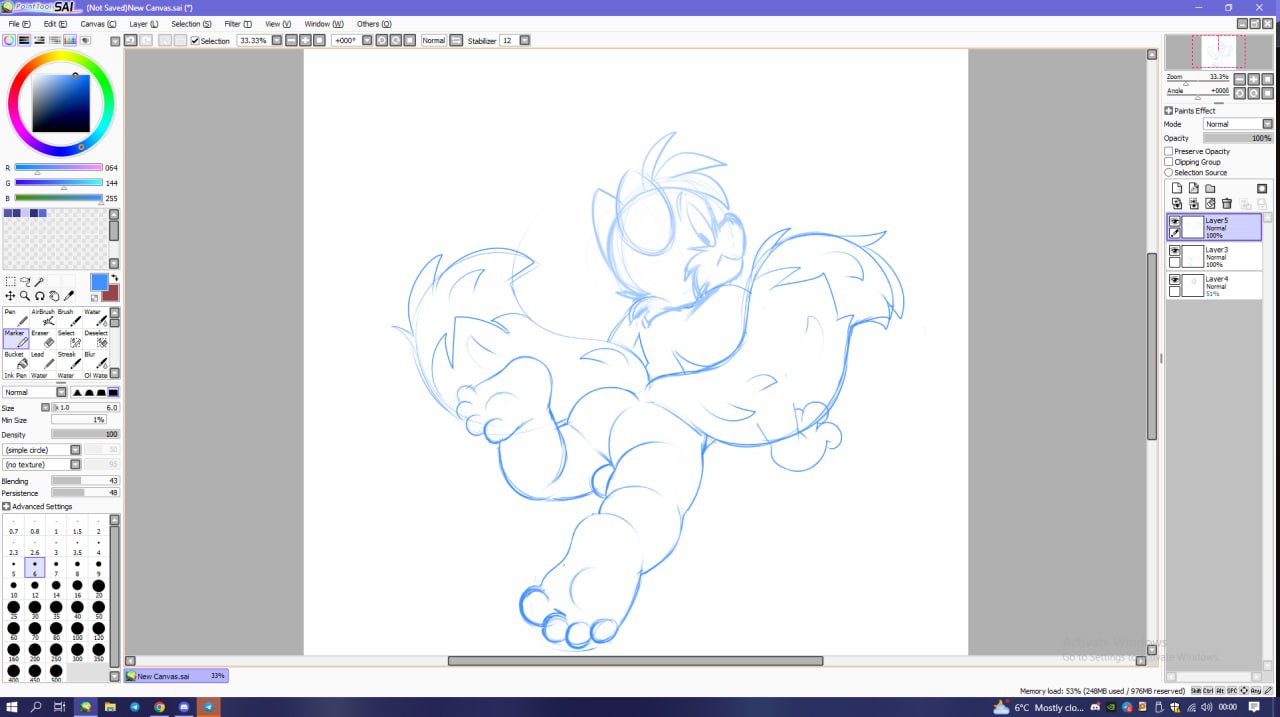Screen dimensions: 1280x717
Task: Activate the rectangular selection tool
Action: tap(10, 282)
